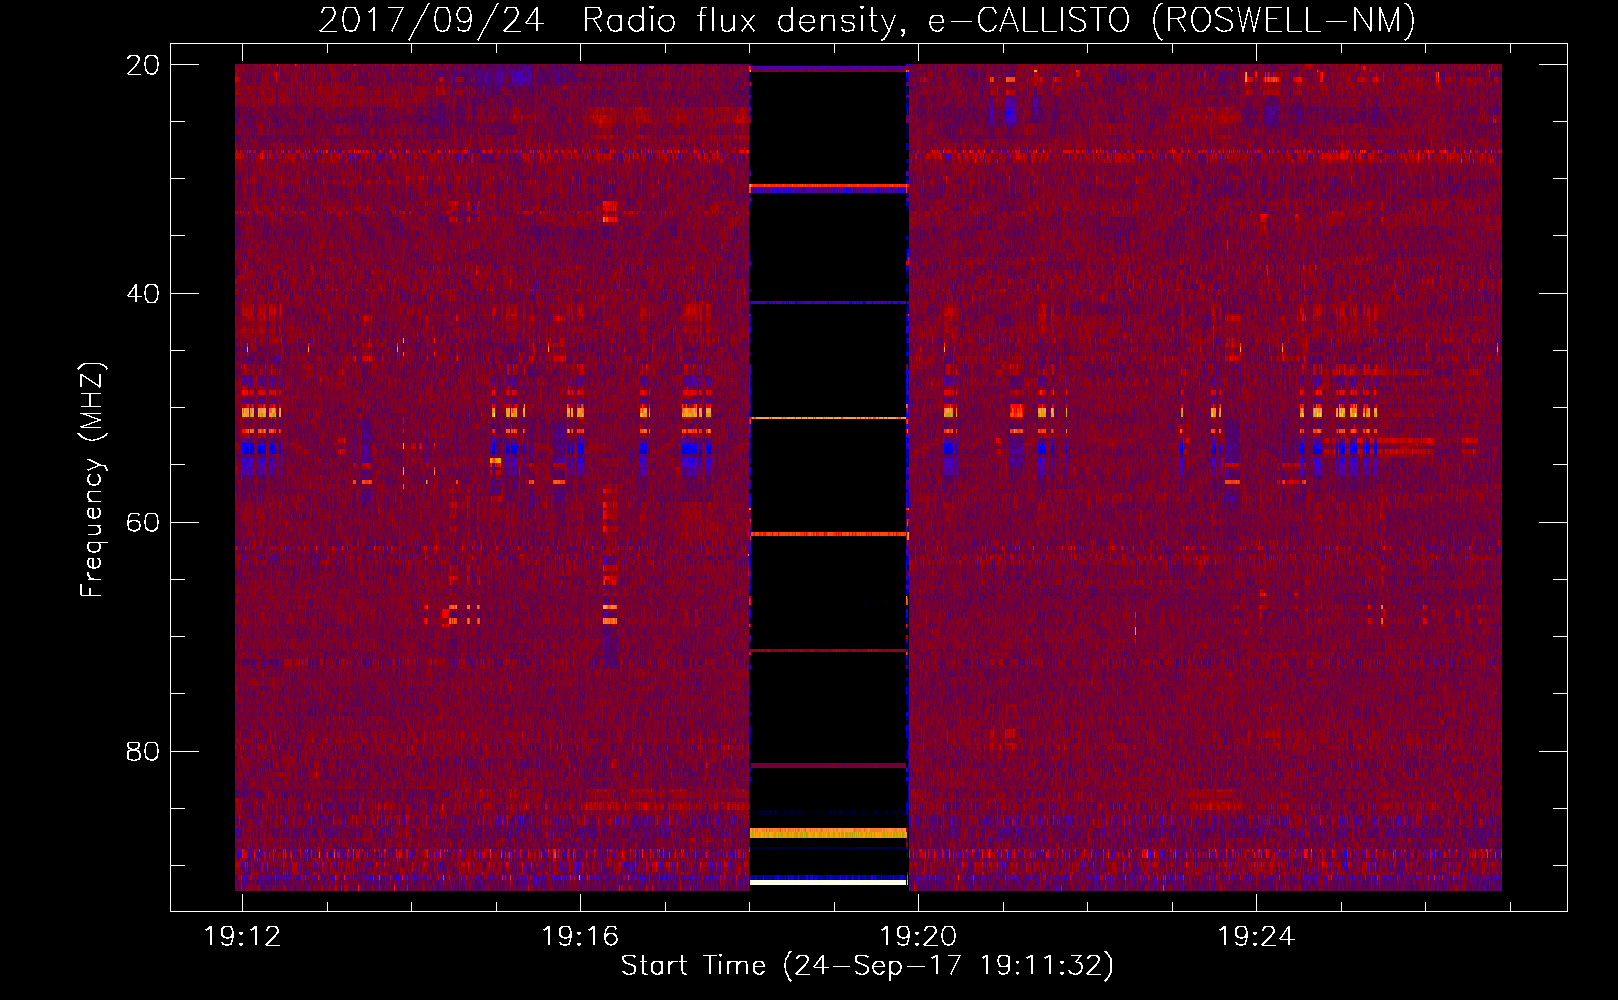Click the 'Start Time (24-Sep-17 19:11:32)' label
1618x1000 pixels.
867,966
